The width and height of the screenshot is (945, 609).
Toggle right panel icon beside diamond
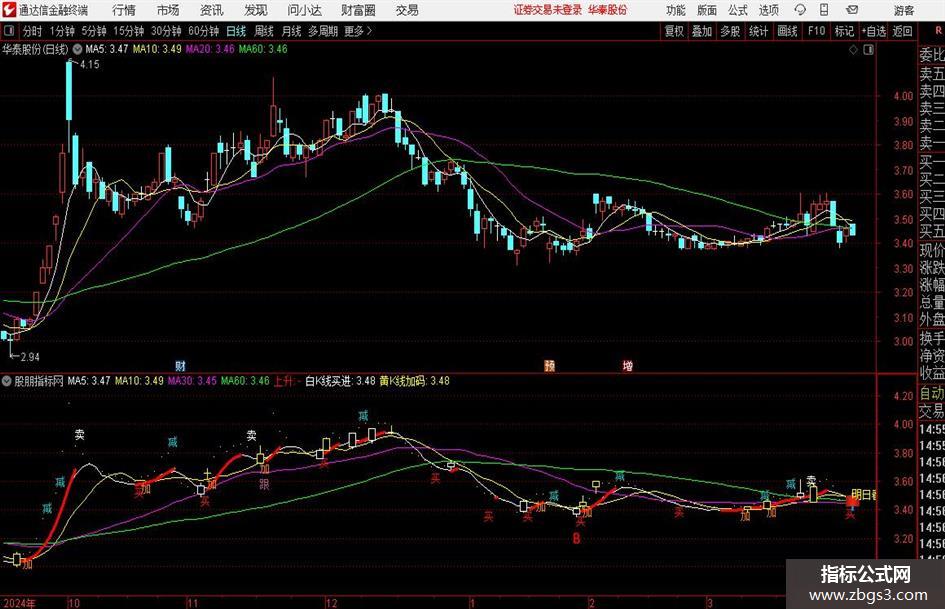coord(868,50)
